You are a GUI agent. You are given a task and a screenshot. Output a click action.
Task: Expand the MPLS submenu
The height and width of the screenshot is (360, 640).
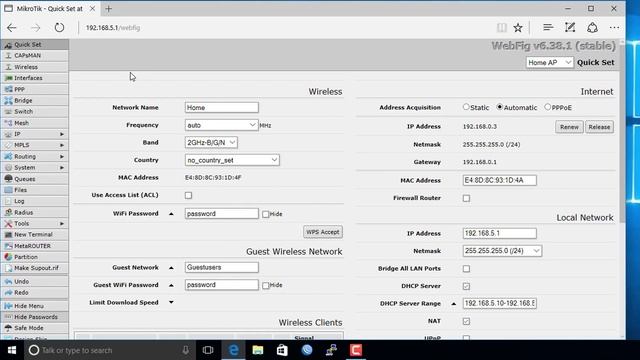click(62, 145)
